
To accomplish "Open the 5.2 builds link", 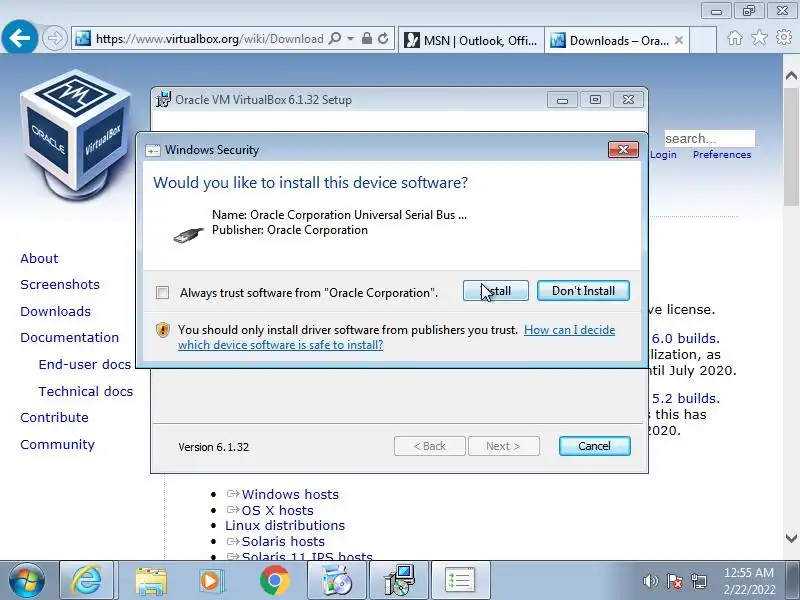I will click(686, 398).
